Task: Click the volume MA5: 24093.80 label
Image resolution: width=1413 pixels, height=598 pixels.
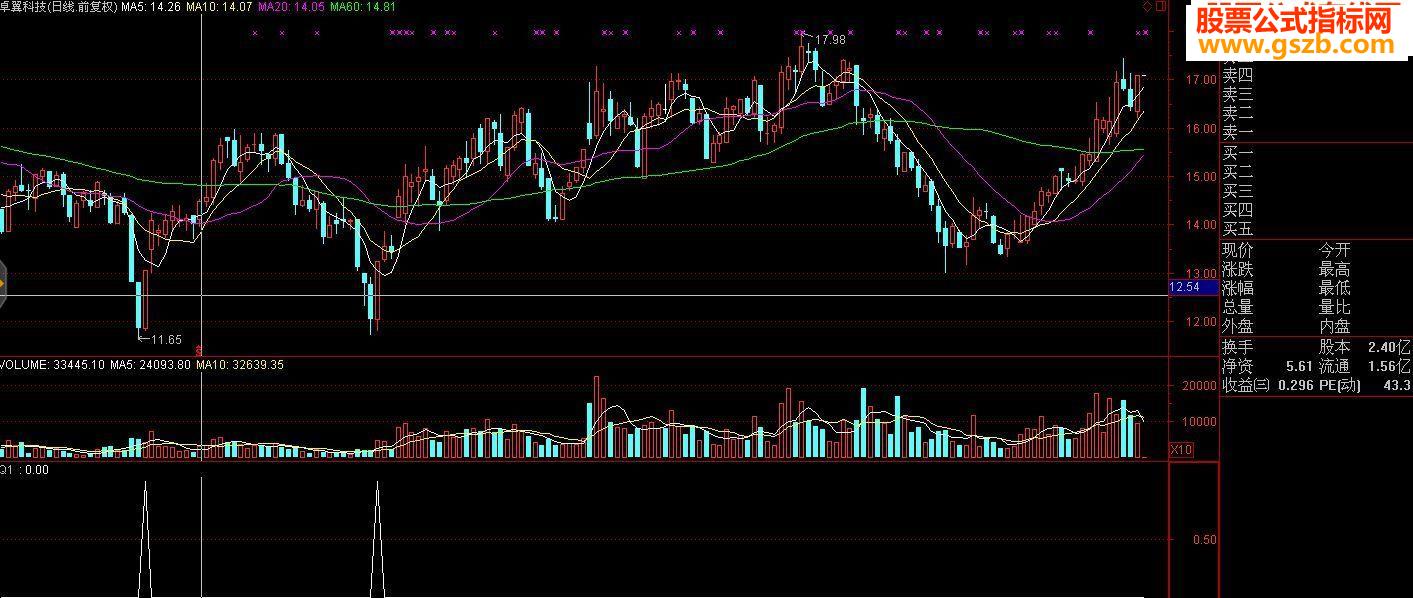Action: 150,365
